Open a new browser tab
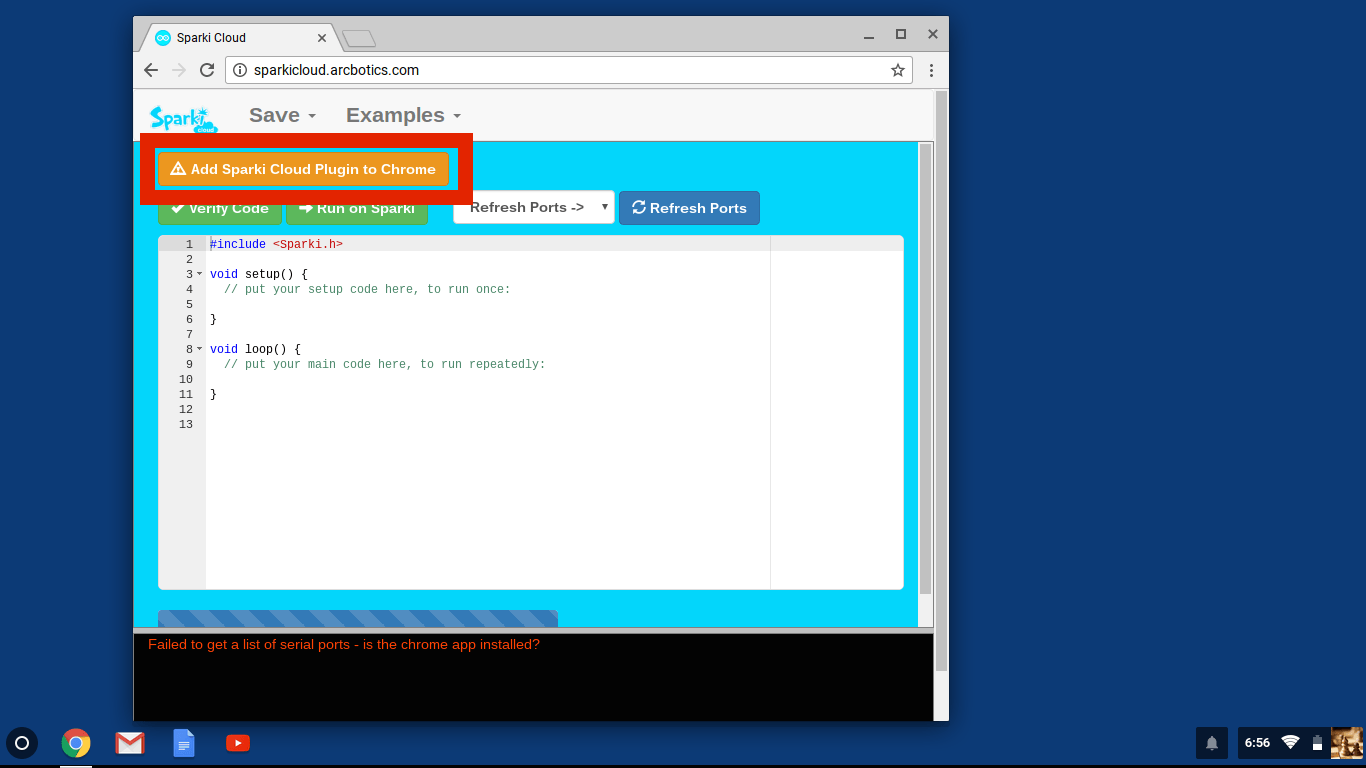 pos(359,38)
